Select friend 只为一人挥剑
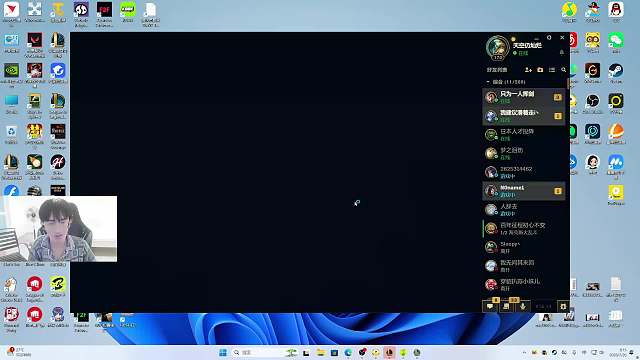This screenshot has width=640, height=360. pos(524,97)
